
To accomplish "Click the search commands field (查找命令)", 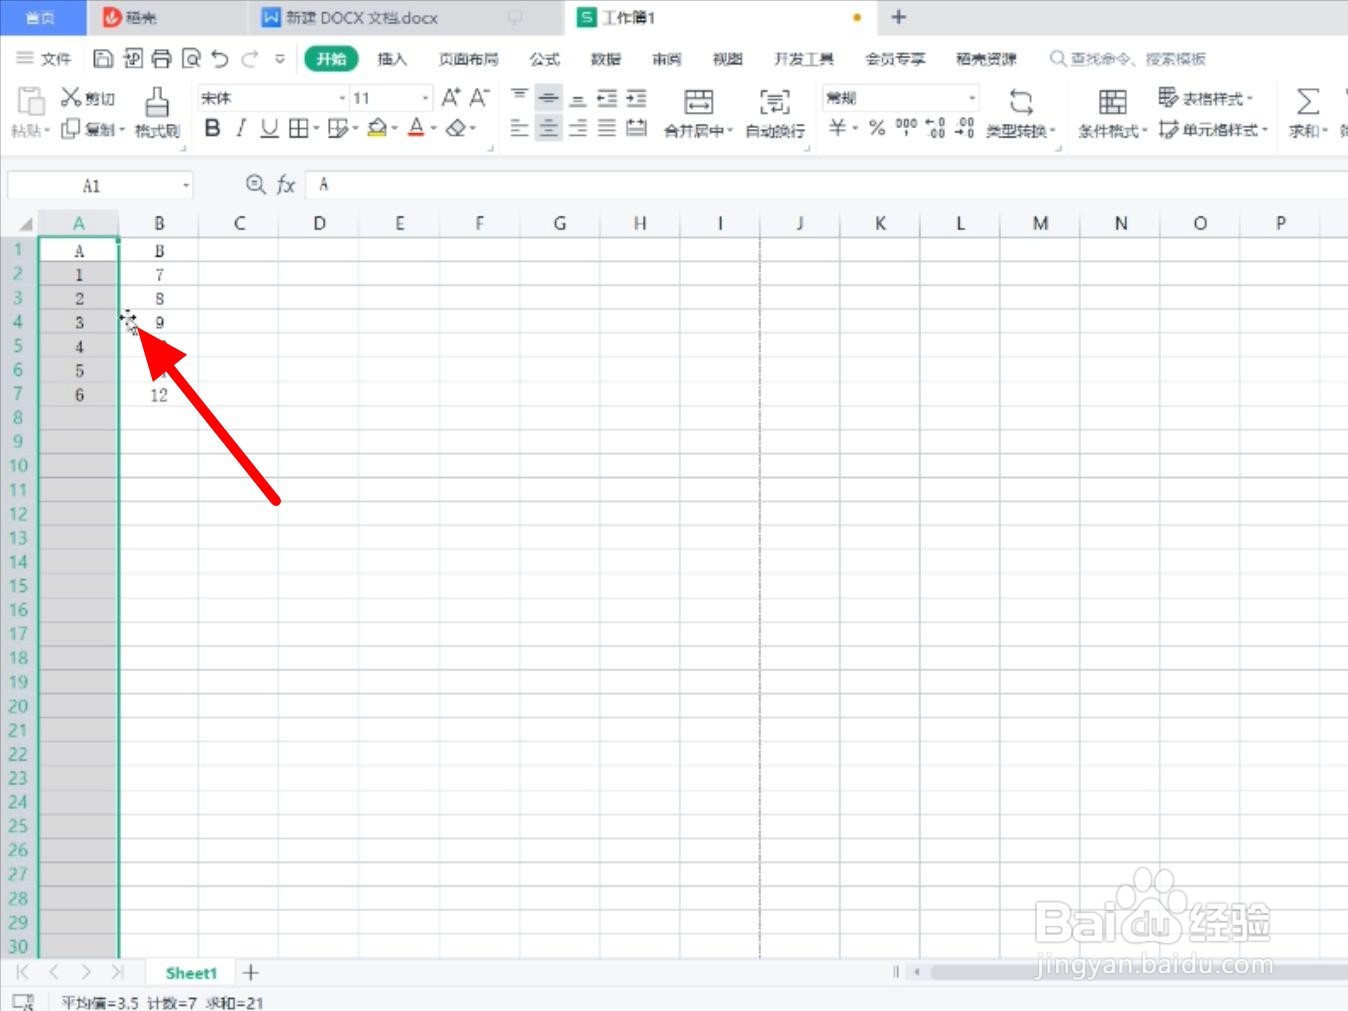I will 1127,59.
